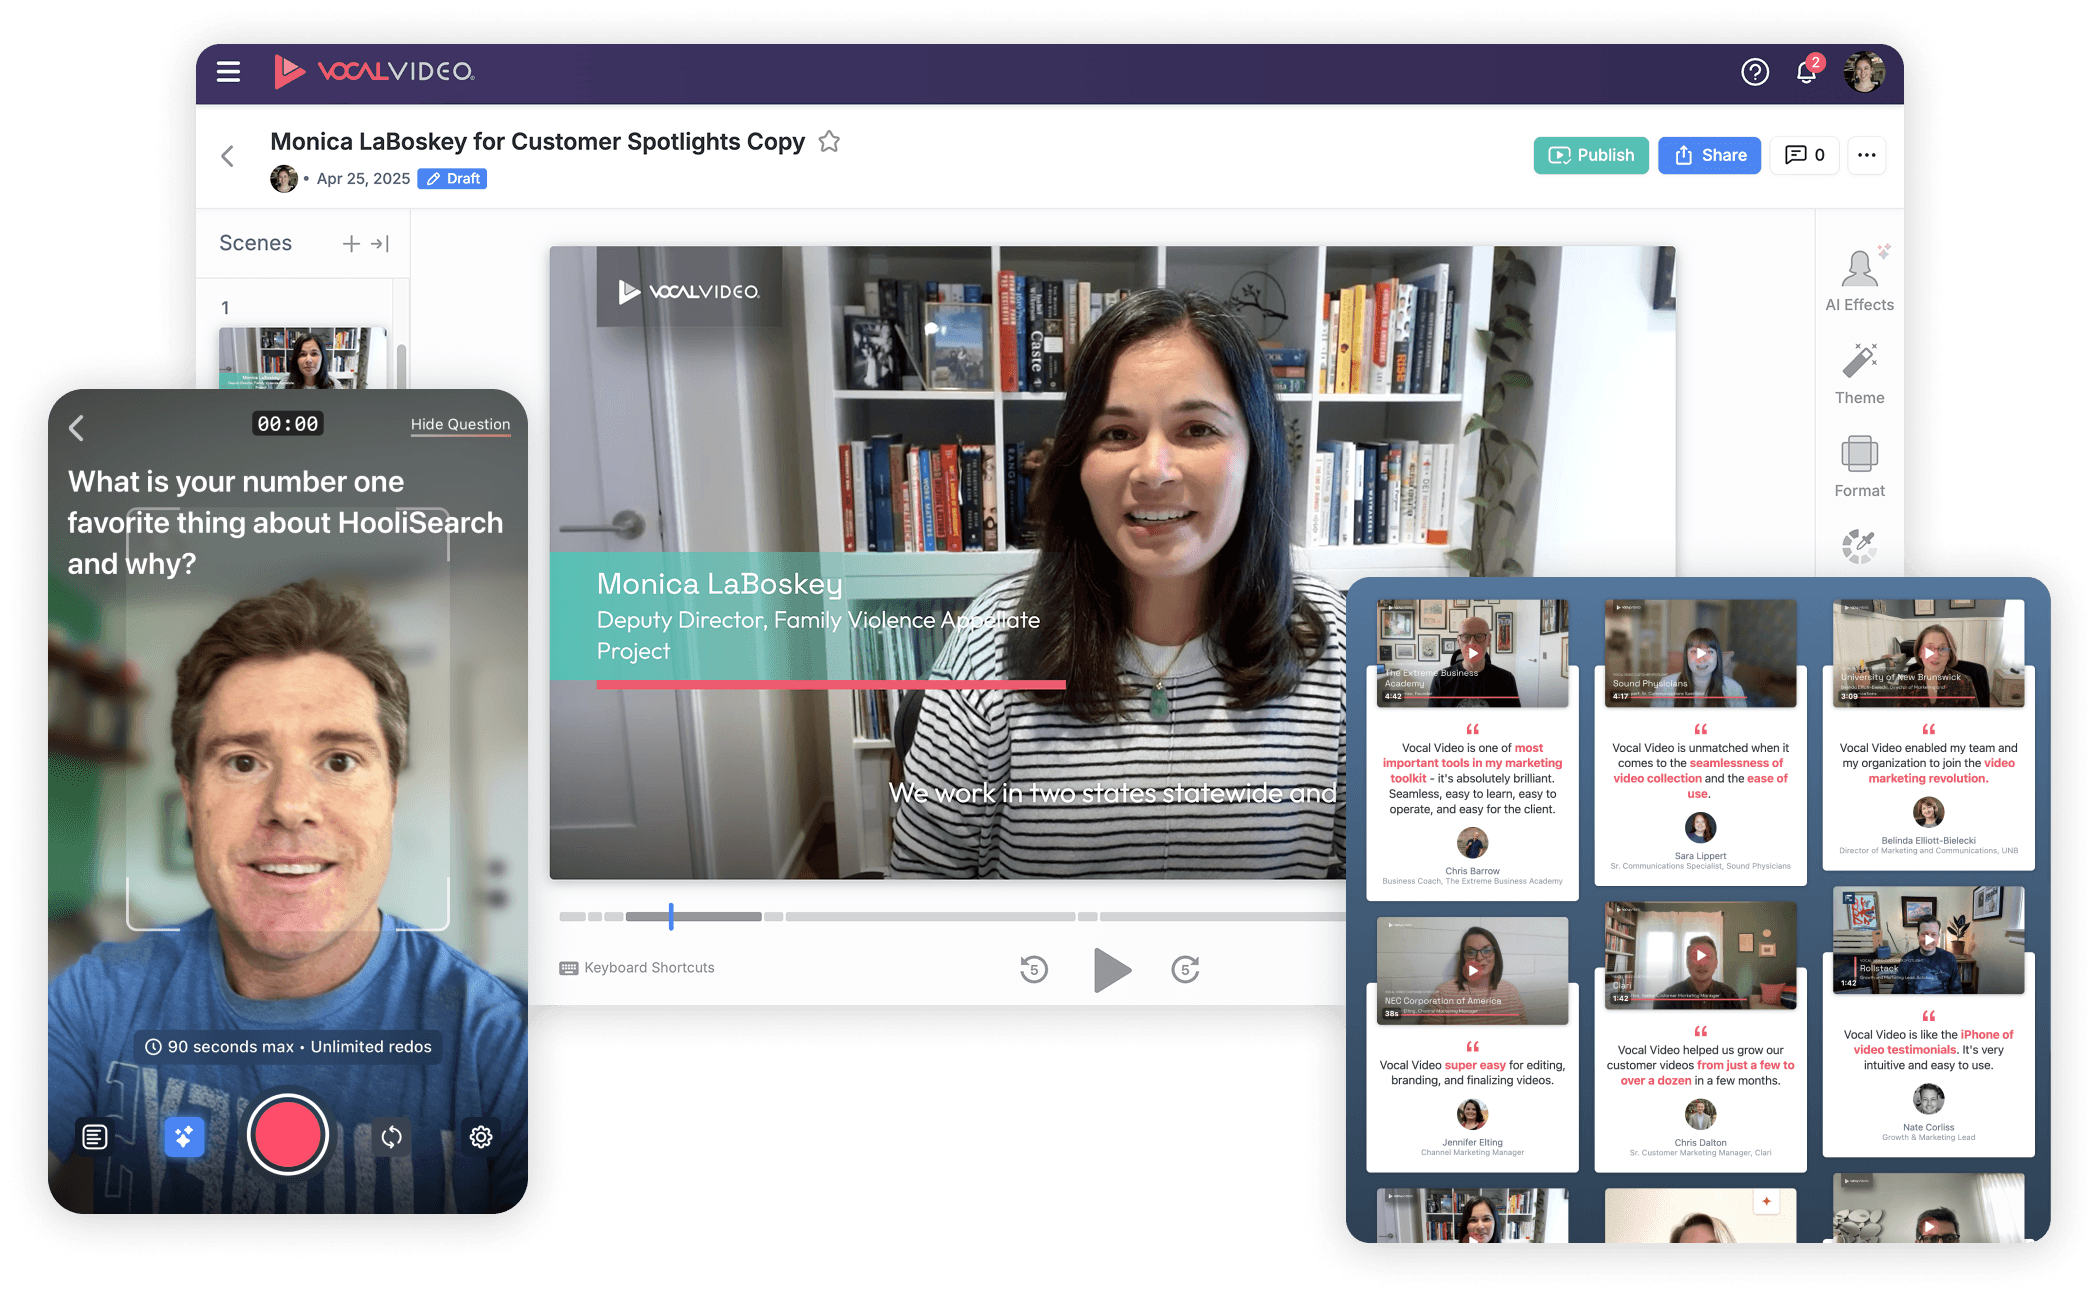Open the eyedropper color tool below Format

[1860, 546]
